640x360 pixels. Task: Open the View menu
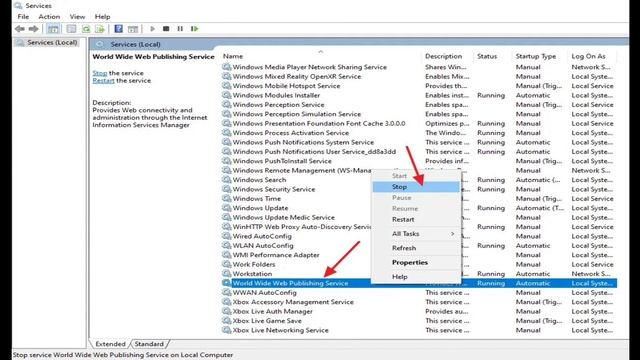pos(77,17)
